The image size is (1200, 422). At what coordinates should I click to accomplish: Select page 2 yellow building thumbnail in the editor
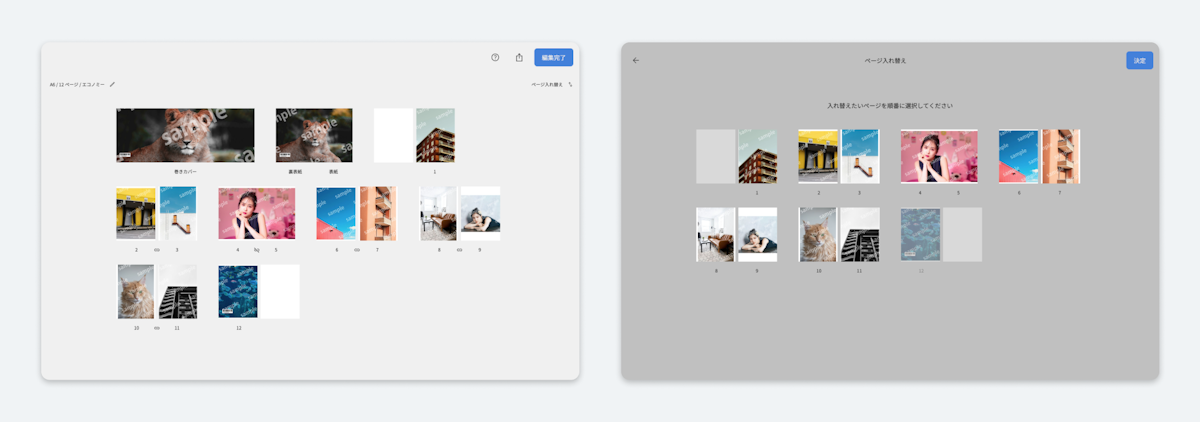point(136,213)
